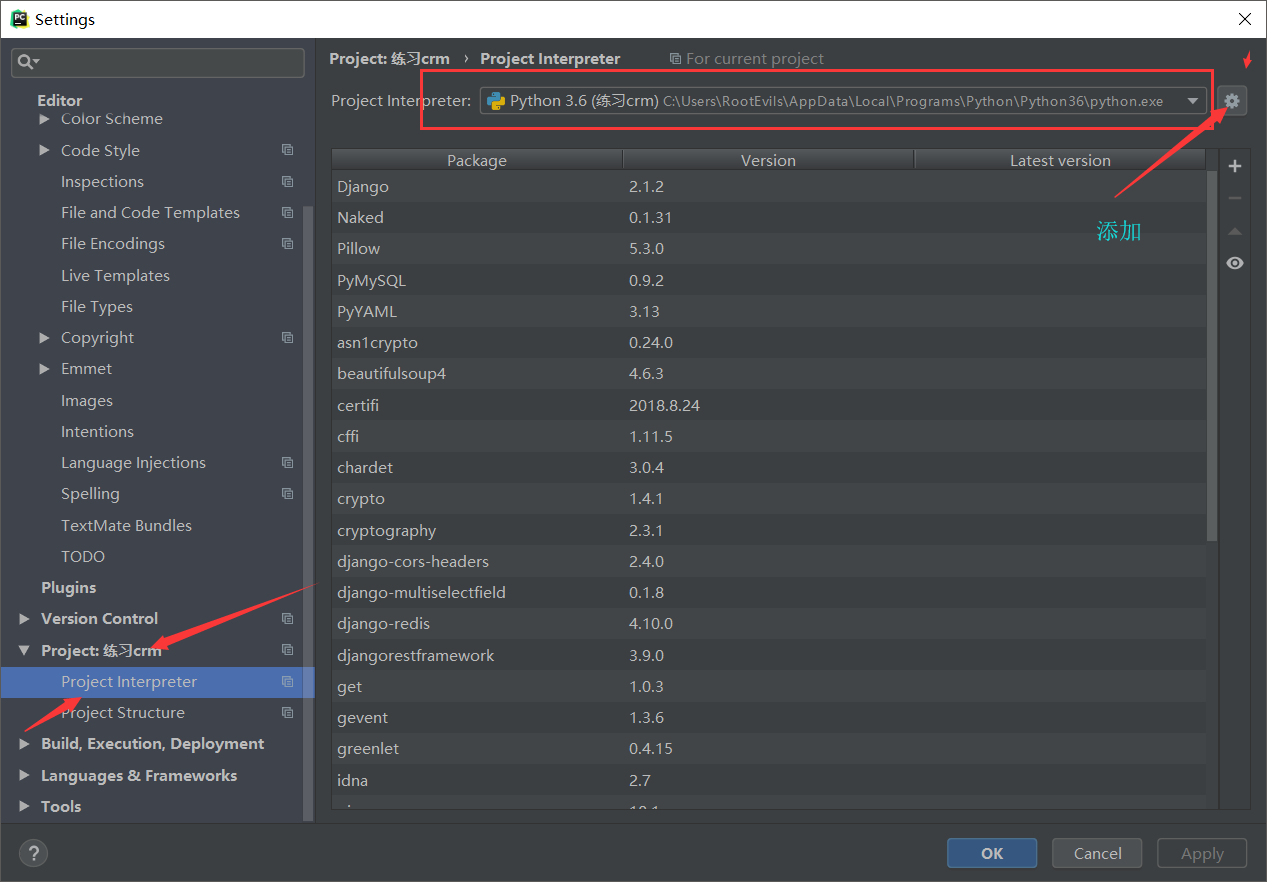The height and width of the screenshot is (882, 1267).
Task: Click project-level icon beside Inspections
Action: click(288, 181)
